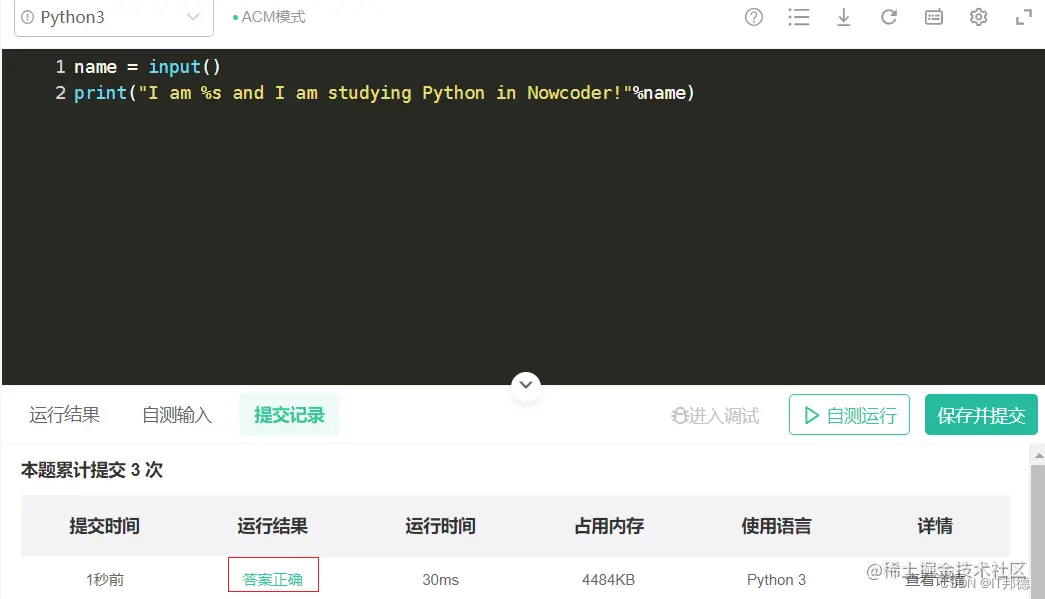Click the 使用语言 column header
1045x599 pixels.
(x=776, y=526)
